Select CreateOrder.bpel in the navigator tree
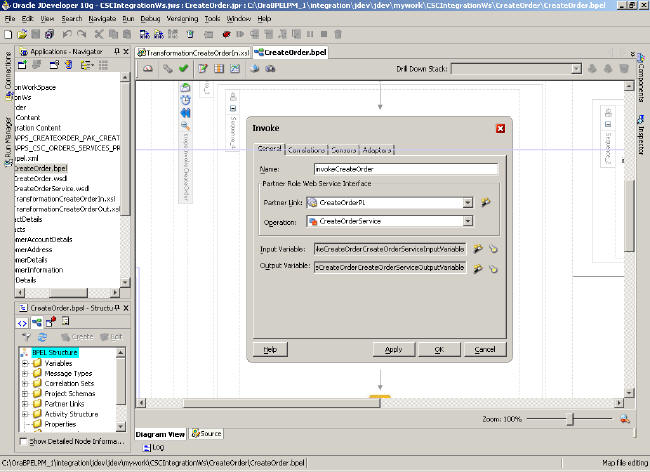The width and height of the screenshot is (650, 472). click(40, 168)
